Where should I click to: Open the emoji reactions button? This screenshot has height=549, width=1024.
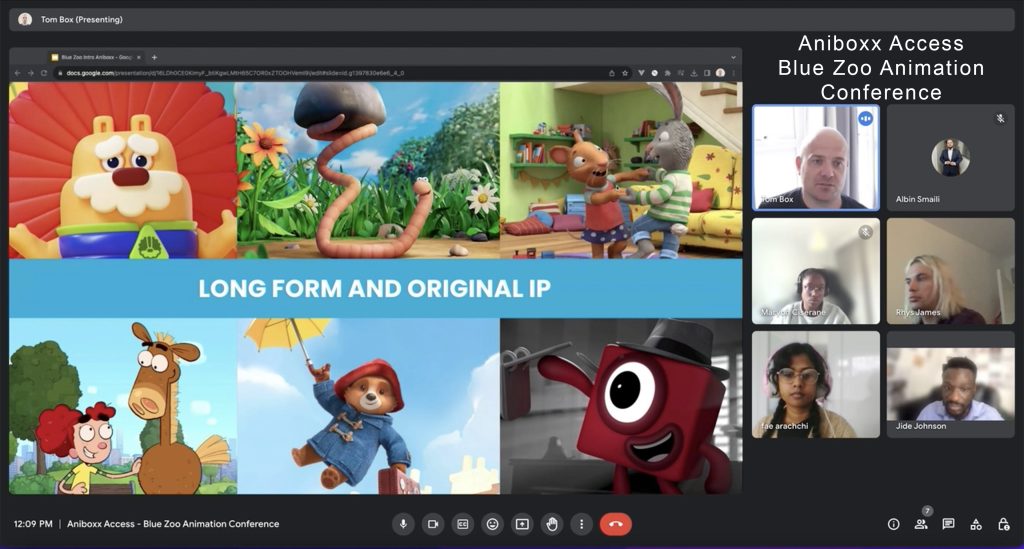492,524
